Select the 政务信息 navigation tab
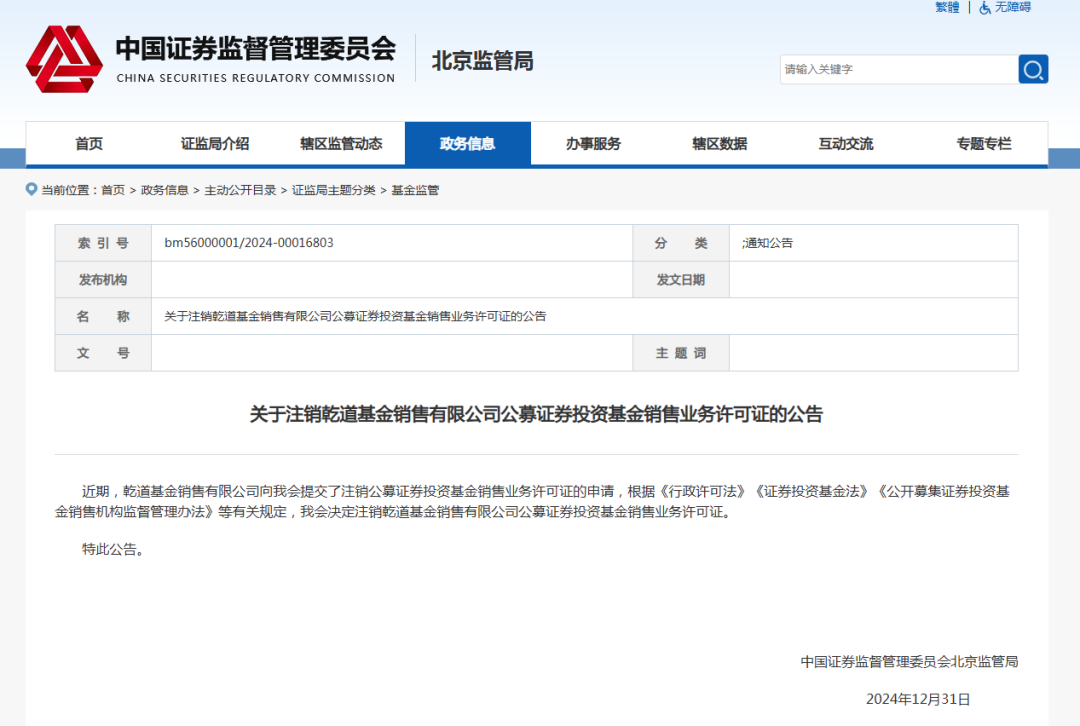The height and width of the screenshot is (726, 1080). (x=468, y=143)
